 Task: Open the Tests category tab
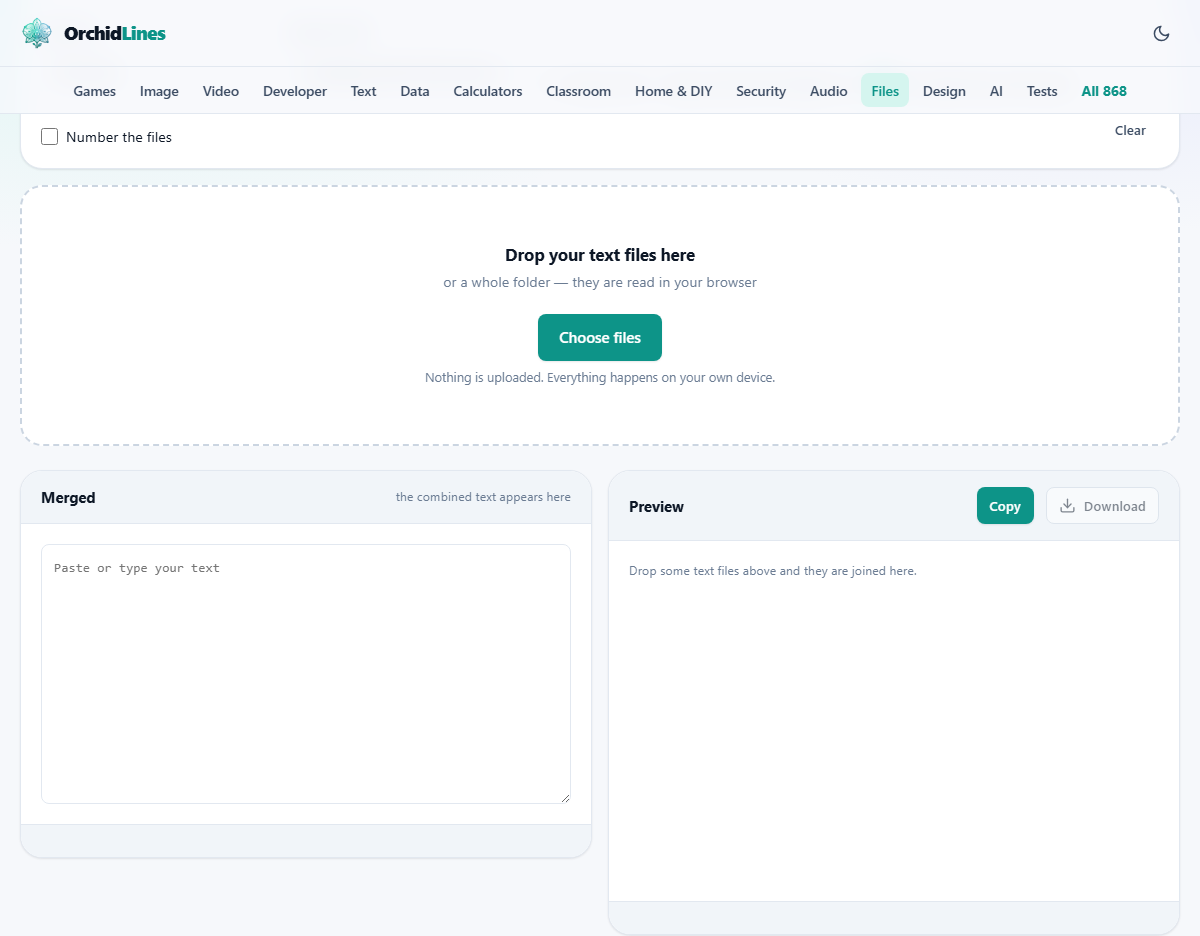pyautogui.click(x=1042, y=91)
